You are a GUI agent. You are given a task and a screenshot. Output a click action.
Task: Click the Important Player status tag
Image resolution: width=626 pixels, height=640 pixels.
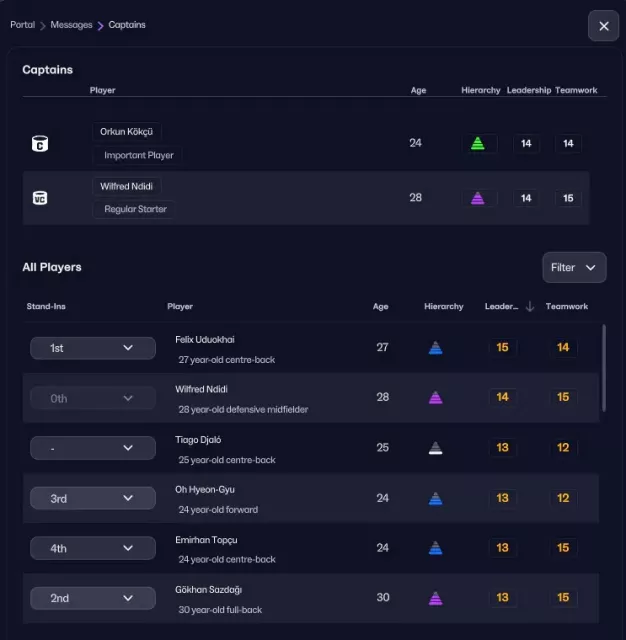click(x=139, y=155)
